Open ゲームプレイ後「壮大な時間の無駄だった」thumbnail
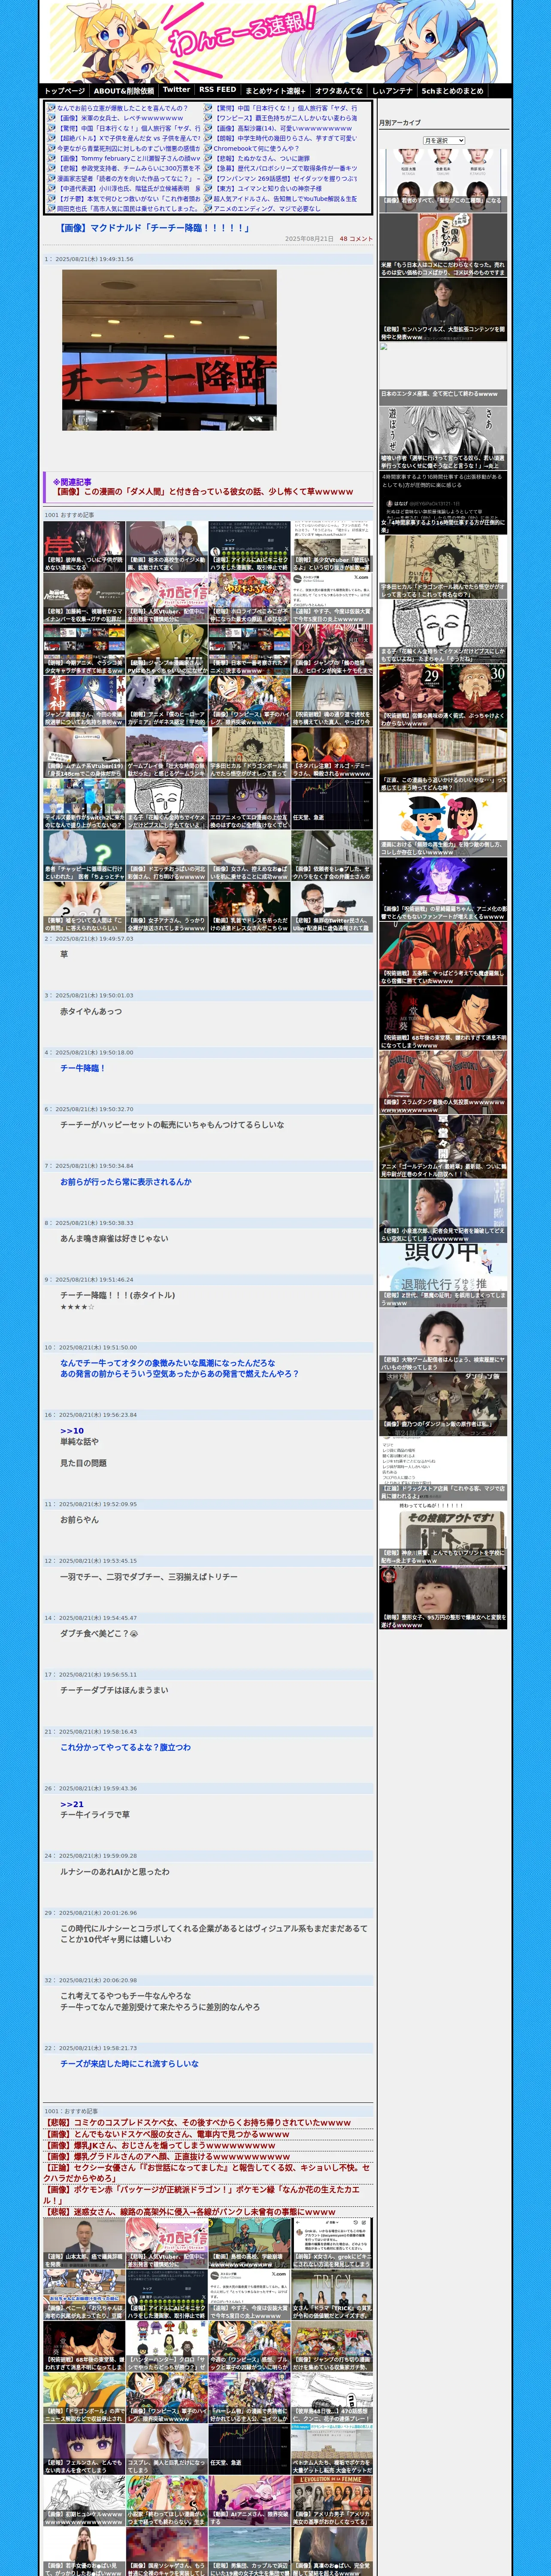Image resolution: width=551 pixels, height=2576 pixels. 167,753
